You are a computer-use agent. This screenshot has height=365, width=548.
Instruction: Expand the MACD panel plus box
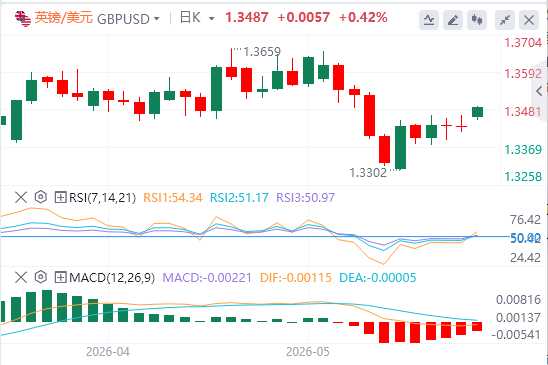pos(60,278)
